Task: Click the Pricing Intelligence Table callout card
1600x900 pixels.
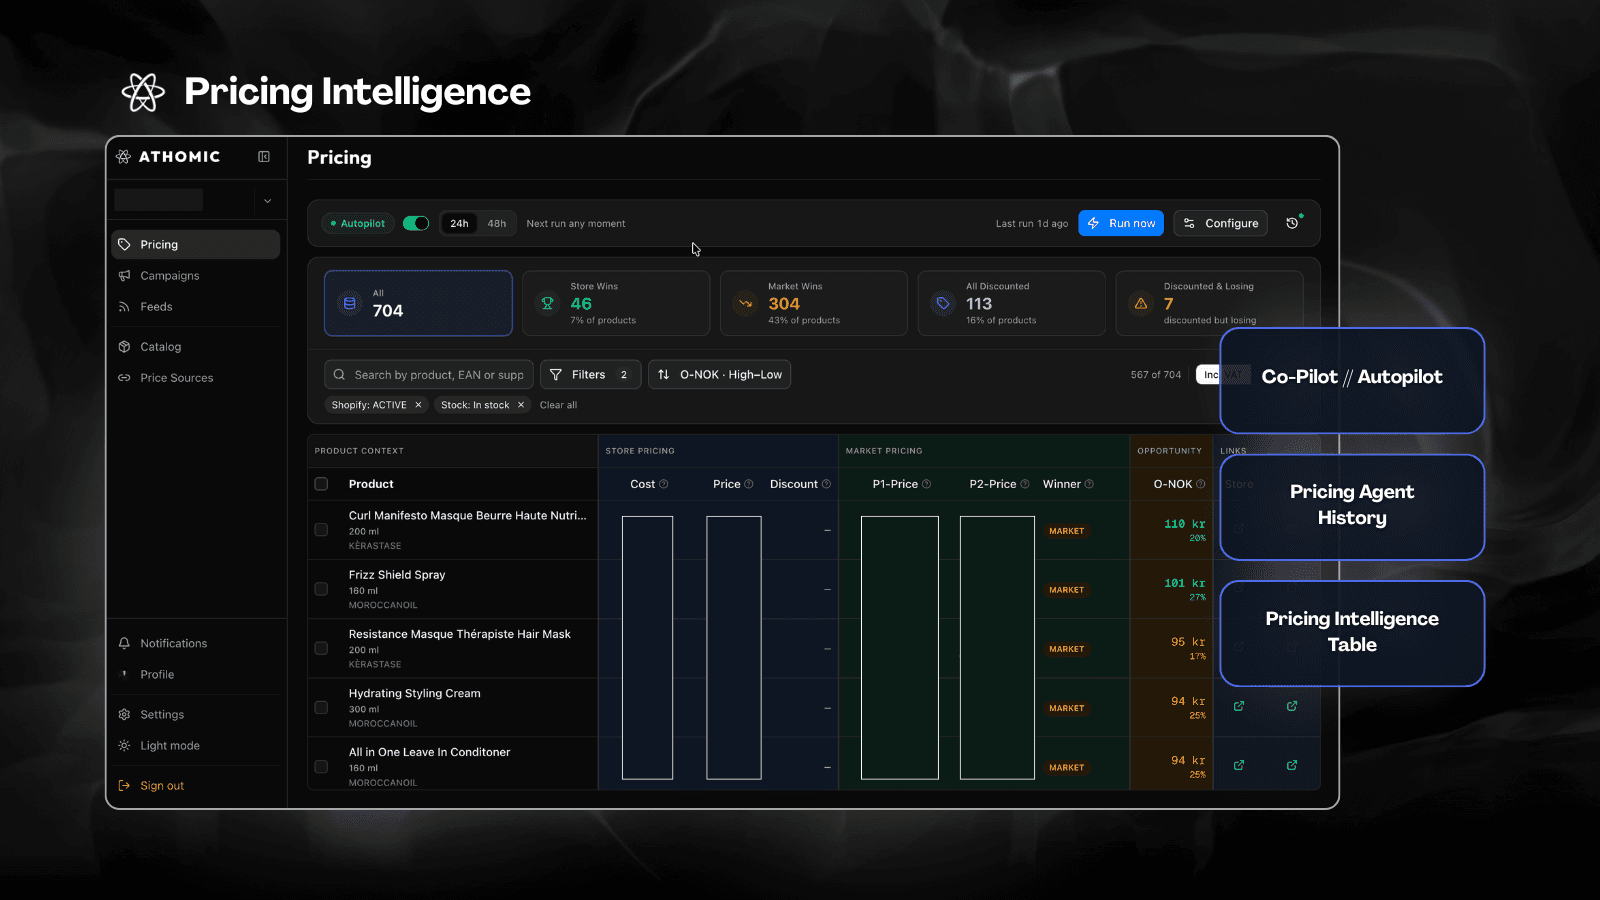Action: point(1352,633)
